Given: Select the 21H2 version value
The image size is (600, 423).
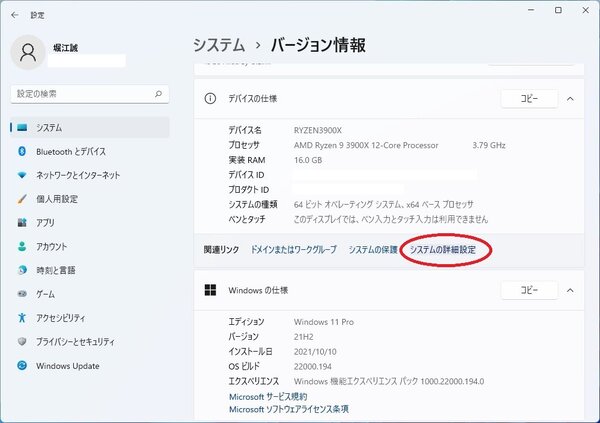Looking at the screenshot, I should pos(303,337).
